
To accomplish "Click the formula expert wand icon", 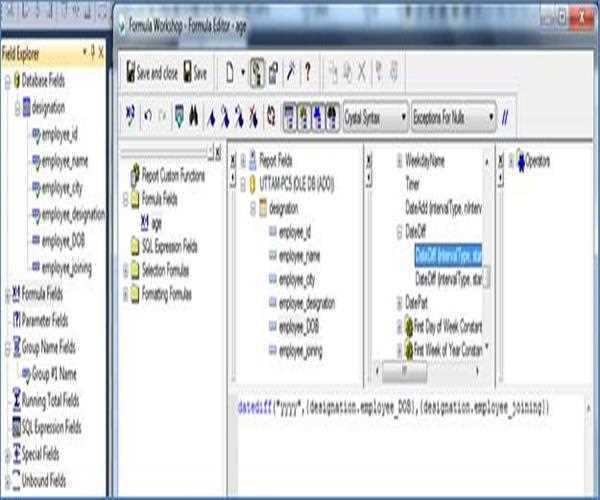I will click(289, 73).
